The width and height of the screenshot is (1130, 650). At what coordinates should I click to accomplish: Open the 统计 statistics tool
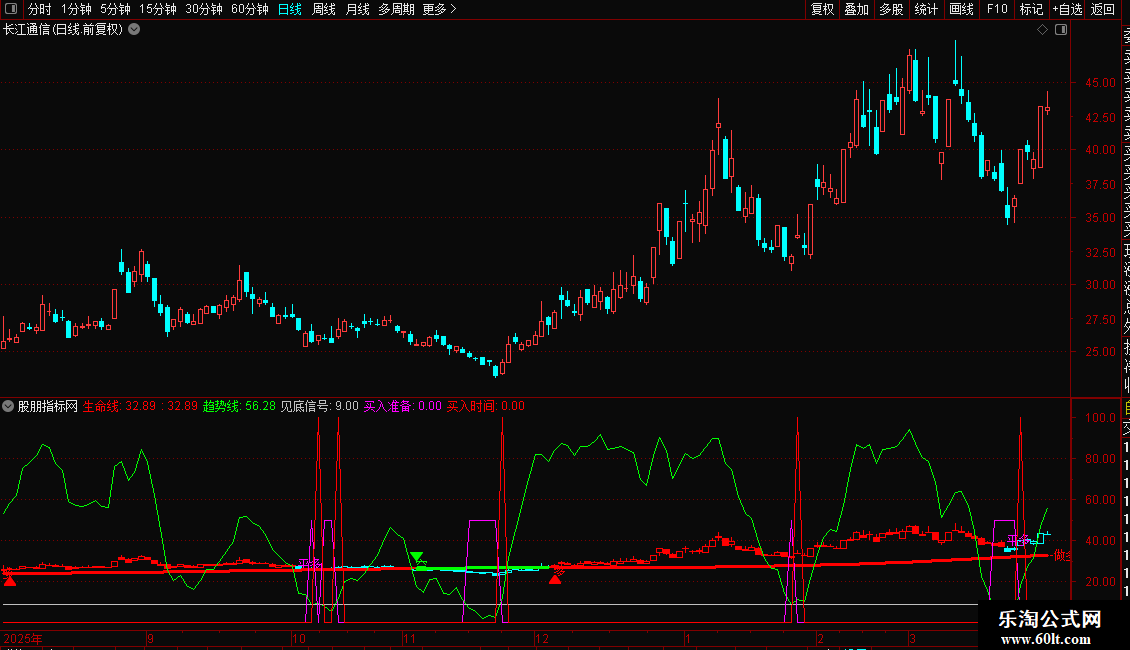click(926, 9)
